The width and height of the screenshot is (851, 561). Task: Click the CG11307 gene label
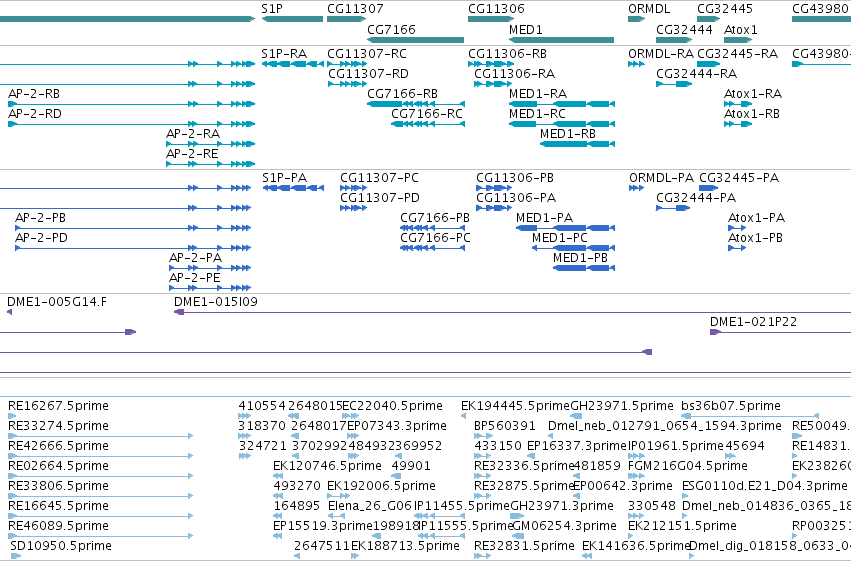click(x=355, y=9)
